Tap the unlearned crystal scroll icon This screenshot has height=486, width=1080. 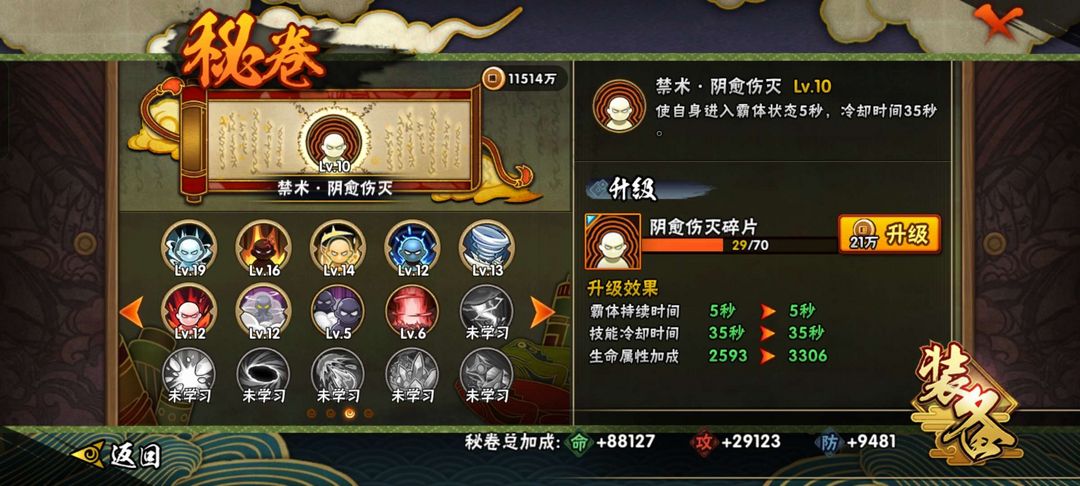coord(412,374)
